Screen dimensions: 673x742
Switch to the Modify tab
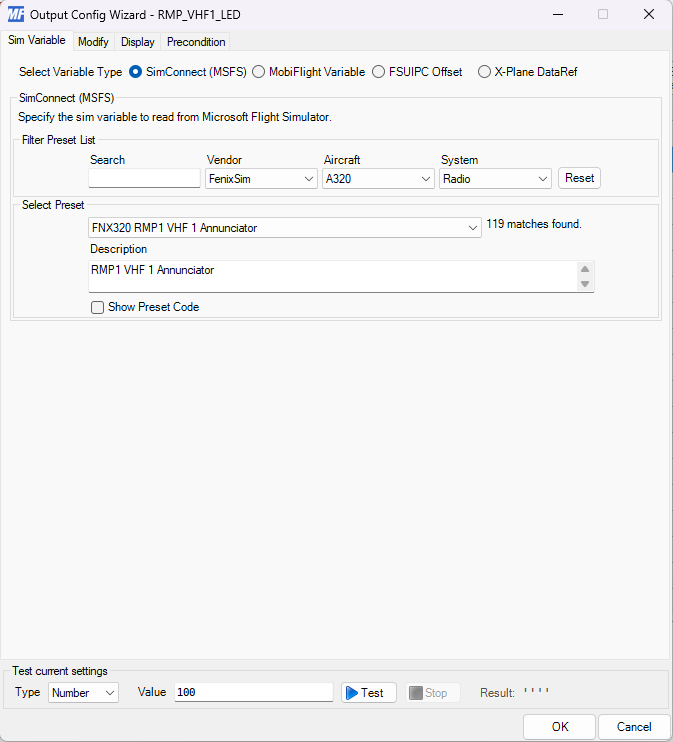(93, 42)
